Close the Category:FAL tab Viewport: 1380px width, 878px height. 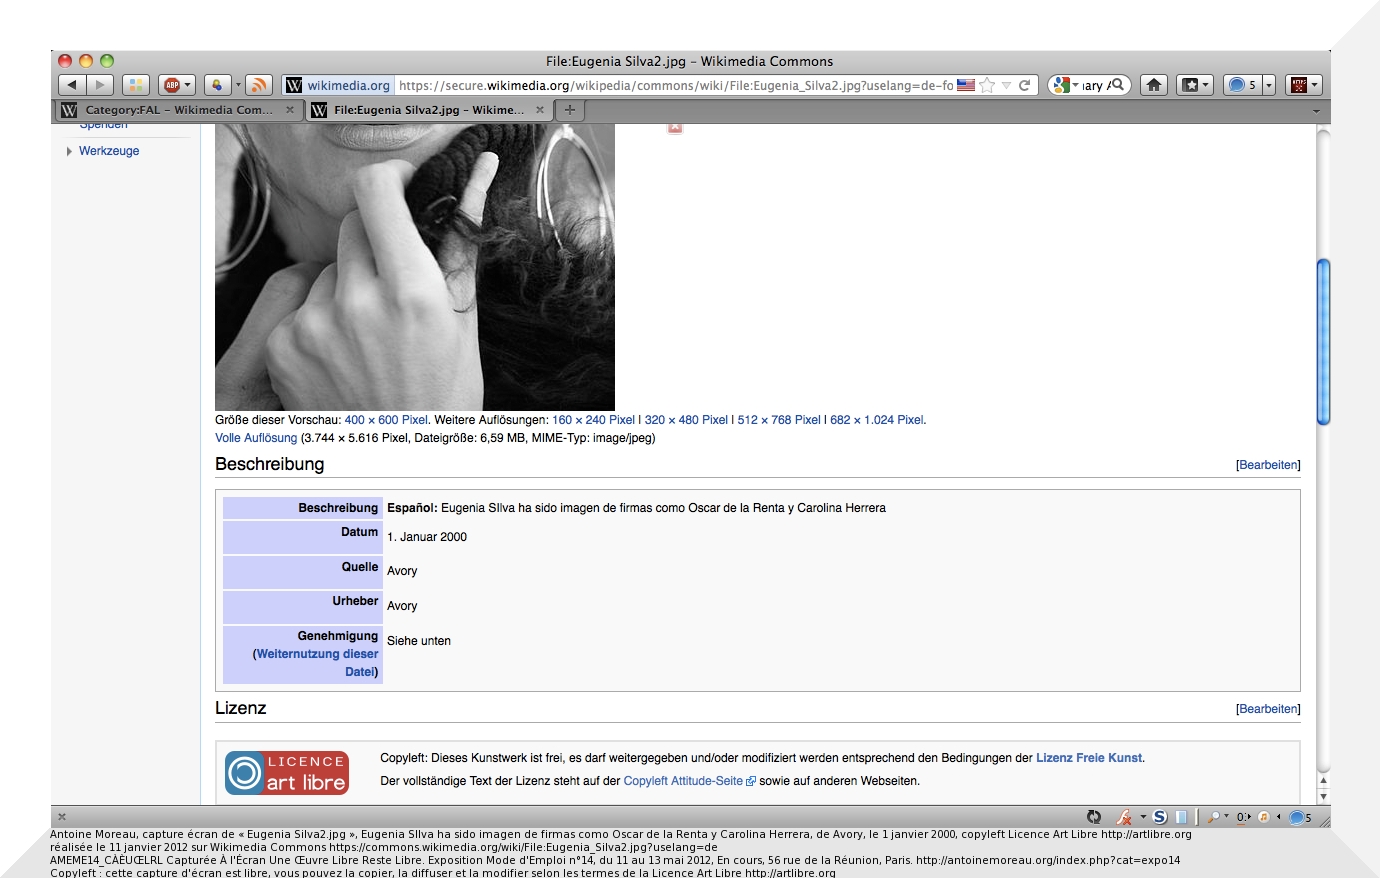(x=290, y=110)
